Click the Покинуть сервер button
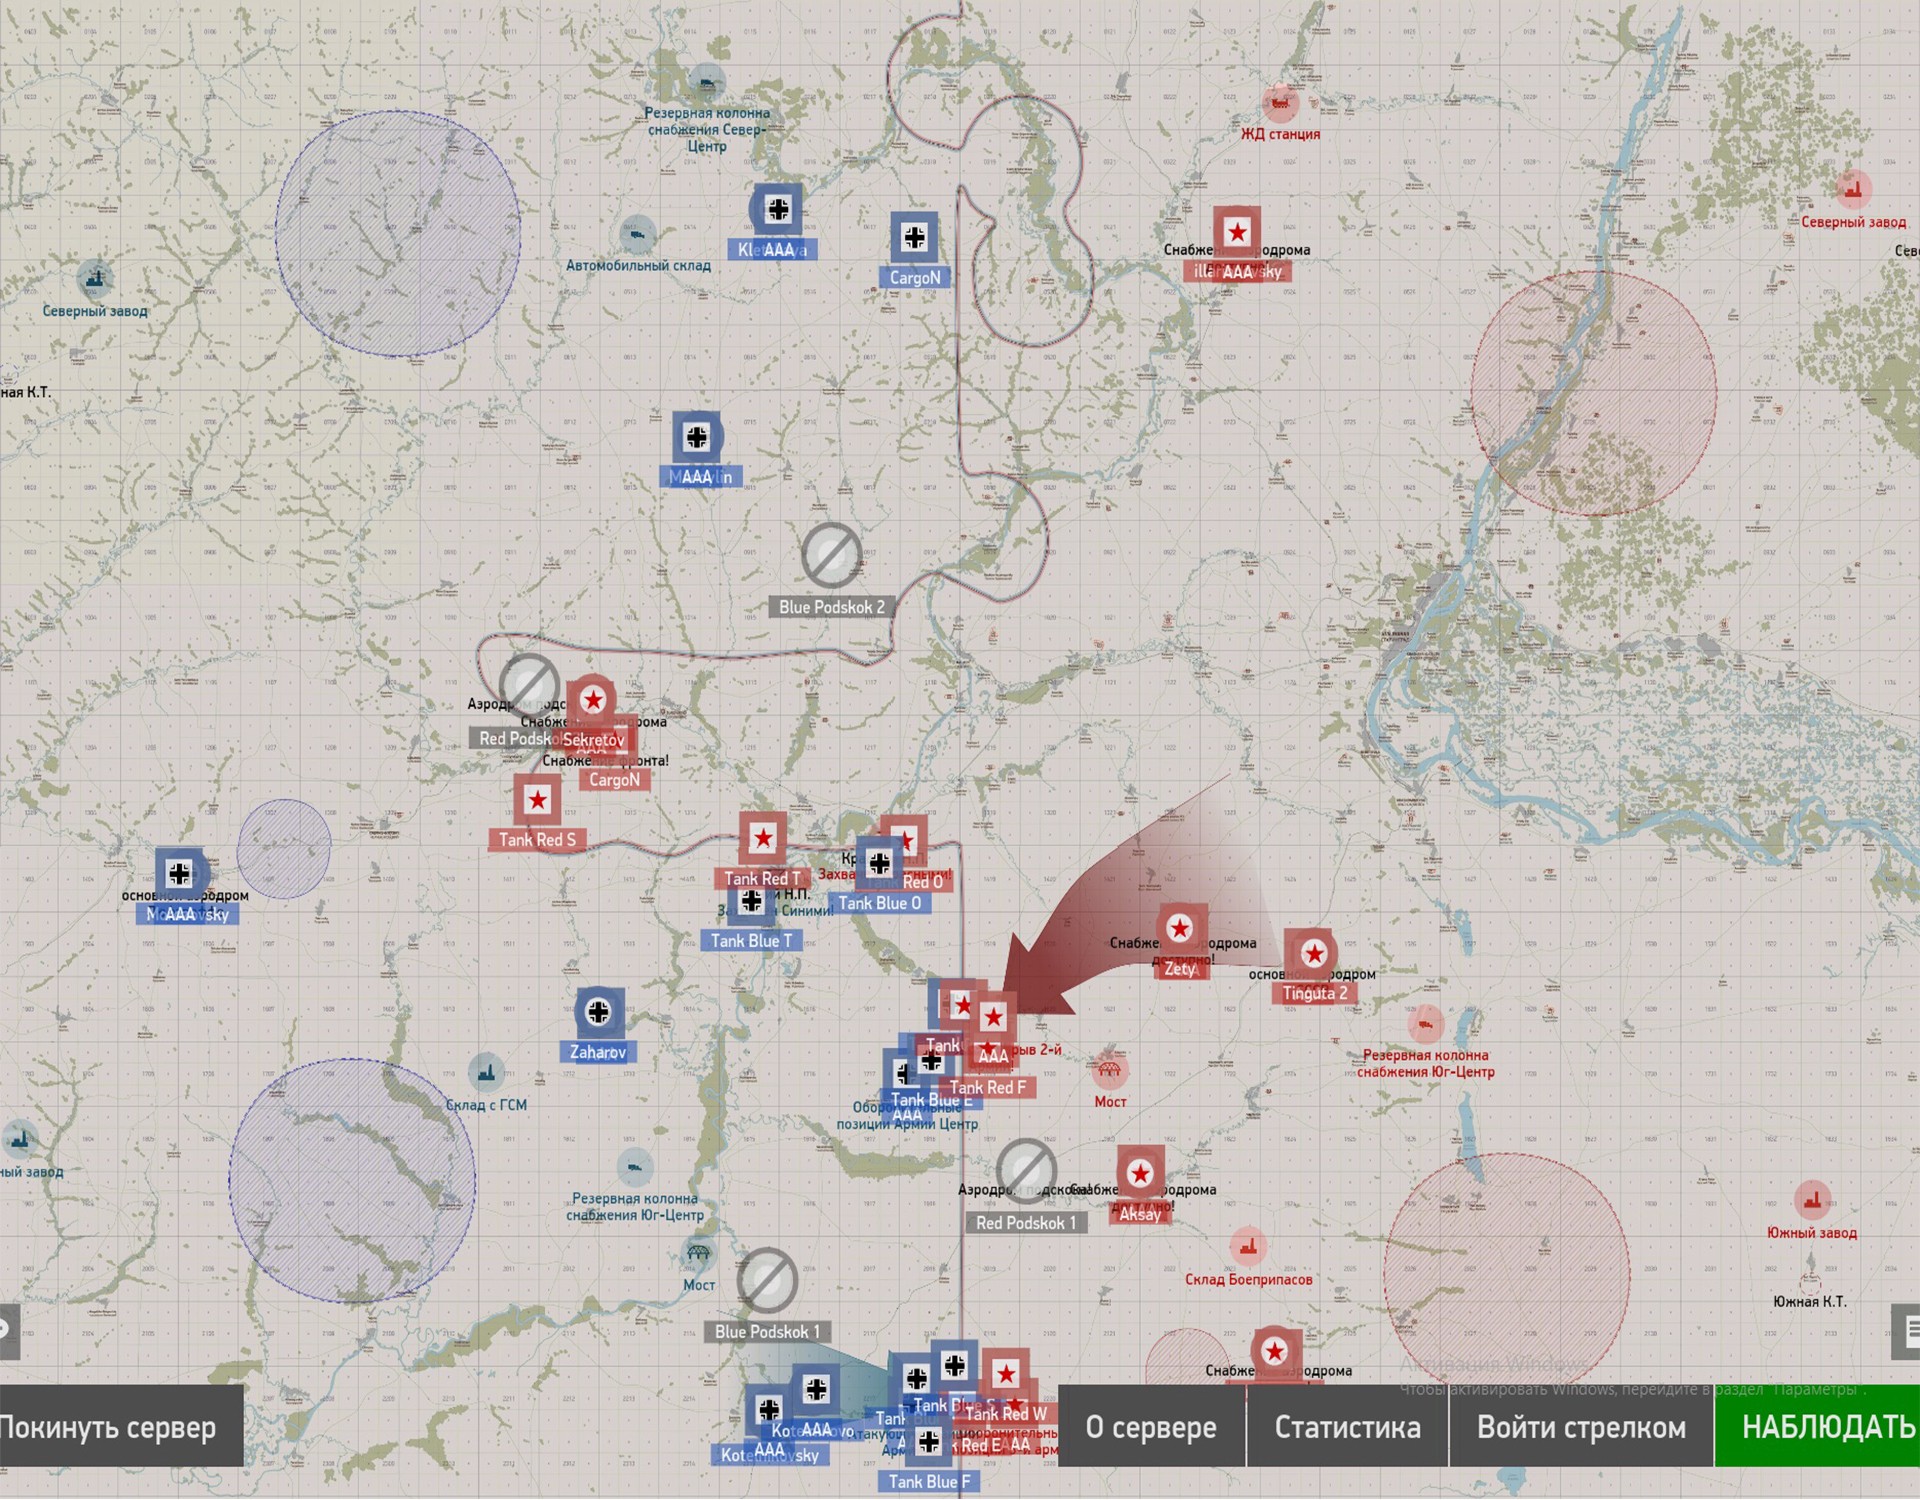The image size is (1920, 1500). tap(120, 1427)
